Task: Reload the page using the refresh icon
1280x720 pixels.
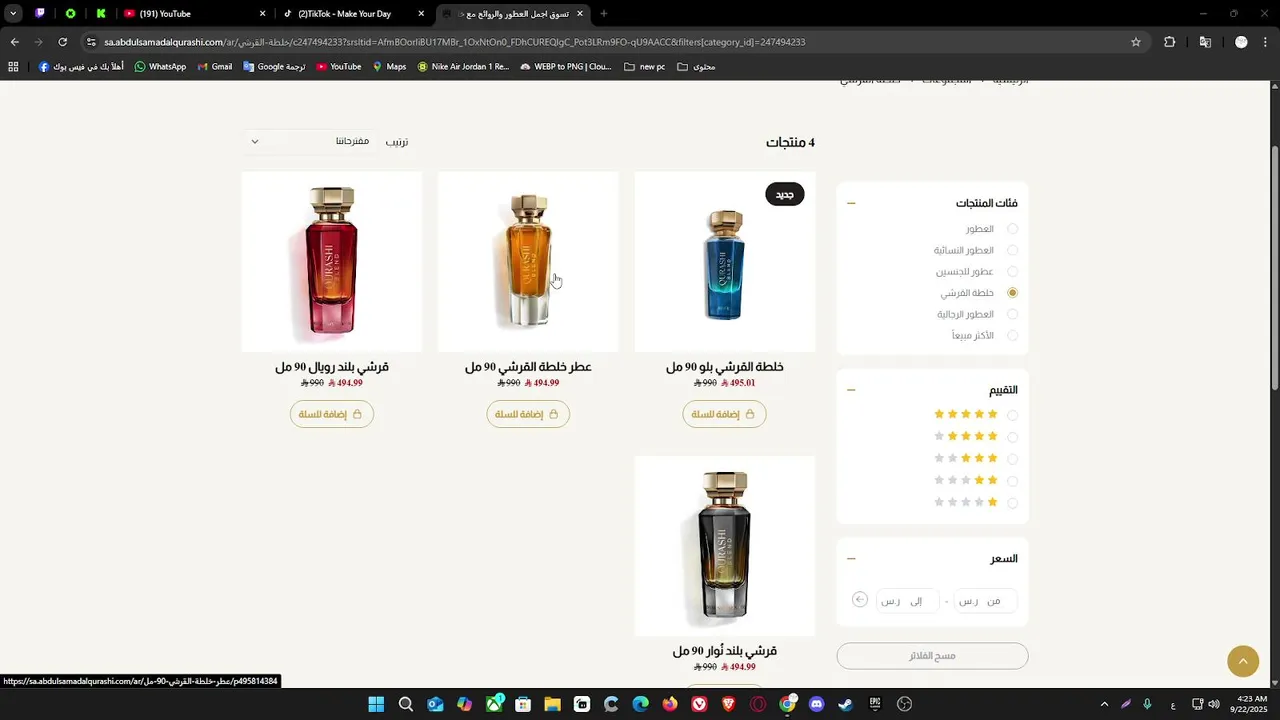Action: tap(63, 42)
